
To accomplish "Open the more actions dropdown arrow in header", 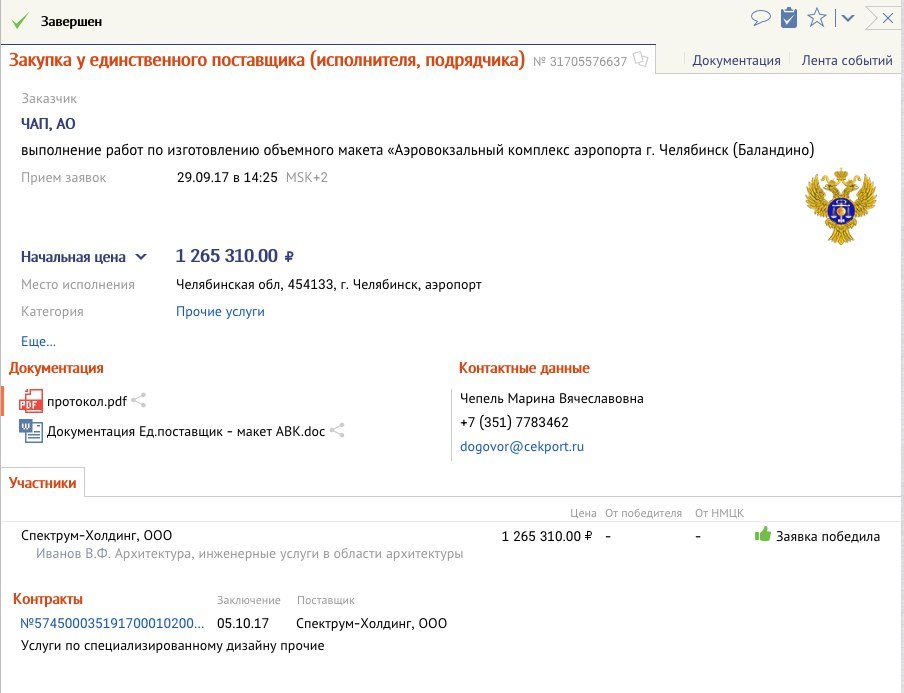I will point(848,17).
